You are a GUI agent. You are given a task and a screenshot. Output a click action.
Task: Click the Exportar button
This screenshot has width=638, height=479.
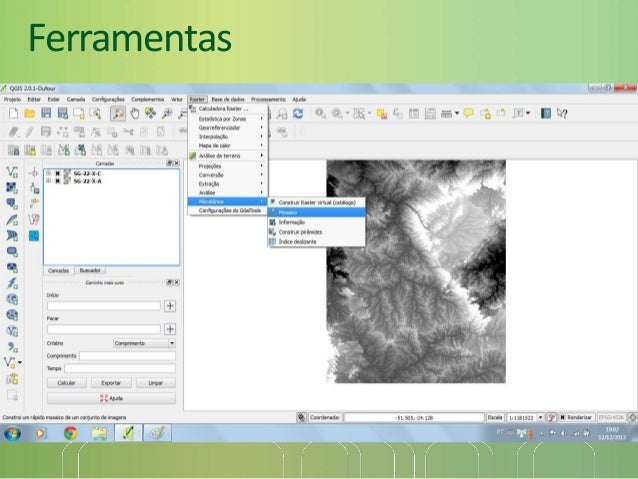(111, 383)
